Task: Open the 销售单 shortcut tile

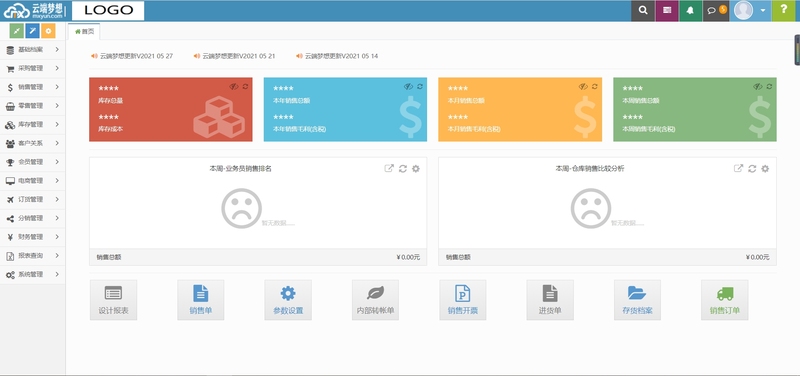Action: (201, 300)
